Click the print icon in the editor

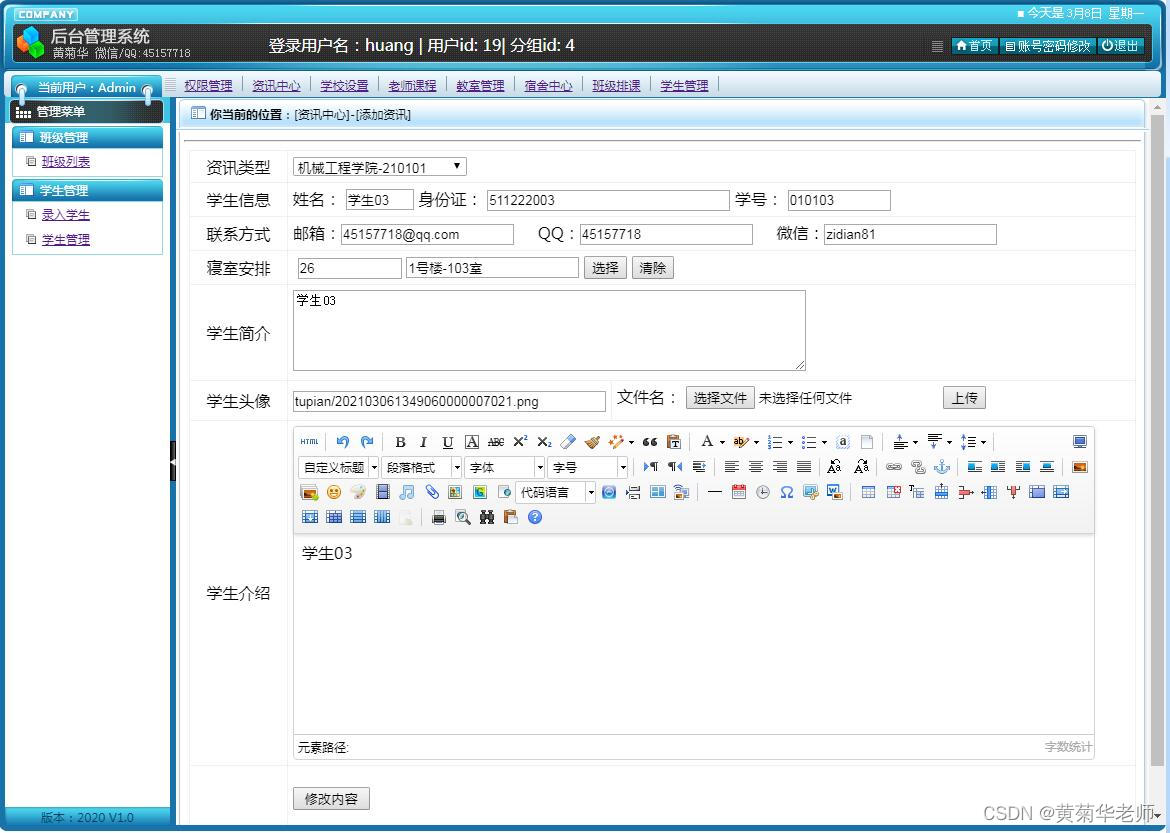[438, 517]
